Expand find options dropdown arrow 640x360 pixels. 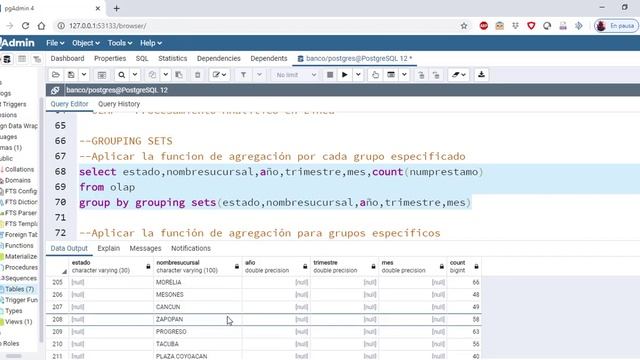click(x=135, y=75)
